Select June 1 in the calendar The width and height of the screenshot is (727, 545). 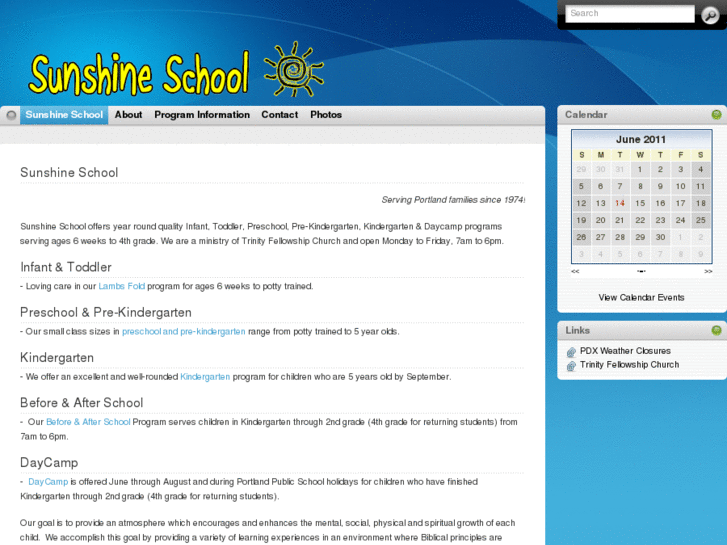click(x=640, y=169)
